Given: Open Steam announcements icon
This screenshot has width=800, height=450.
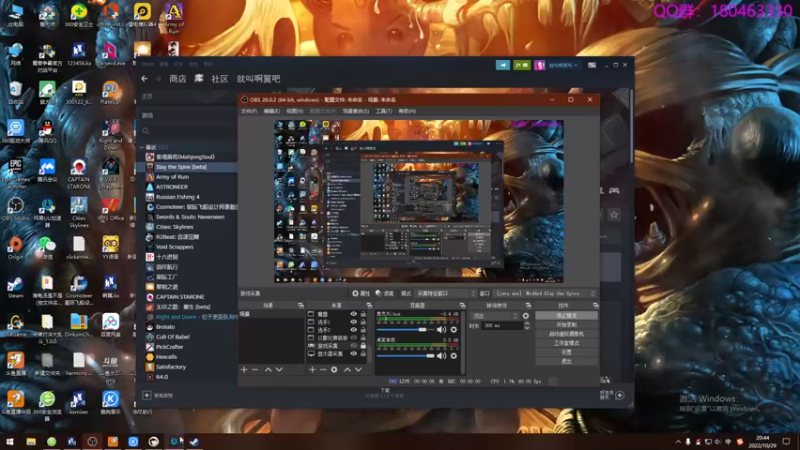Looking at the screenshot, I should 503,65.
